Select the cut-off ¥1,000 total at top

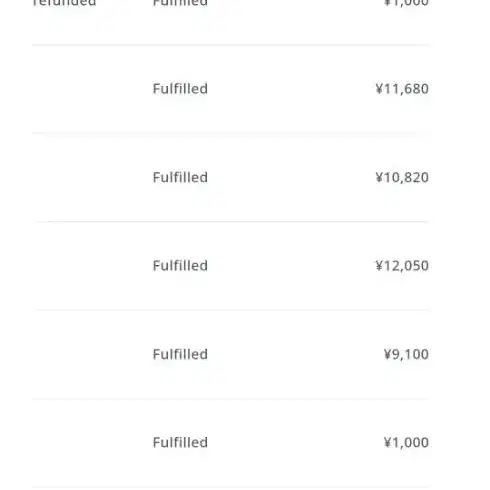pos(406,3)
